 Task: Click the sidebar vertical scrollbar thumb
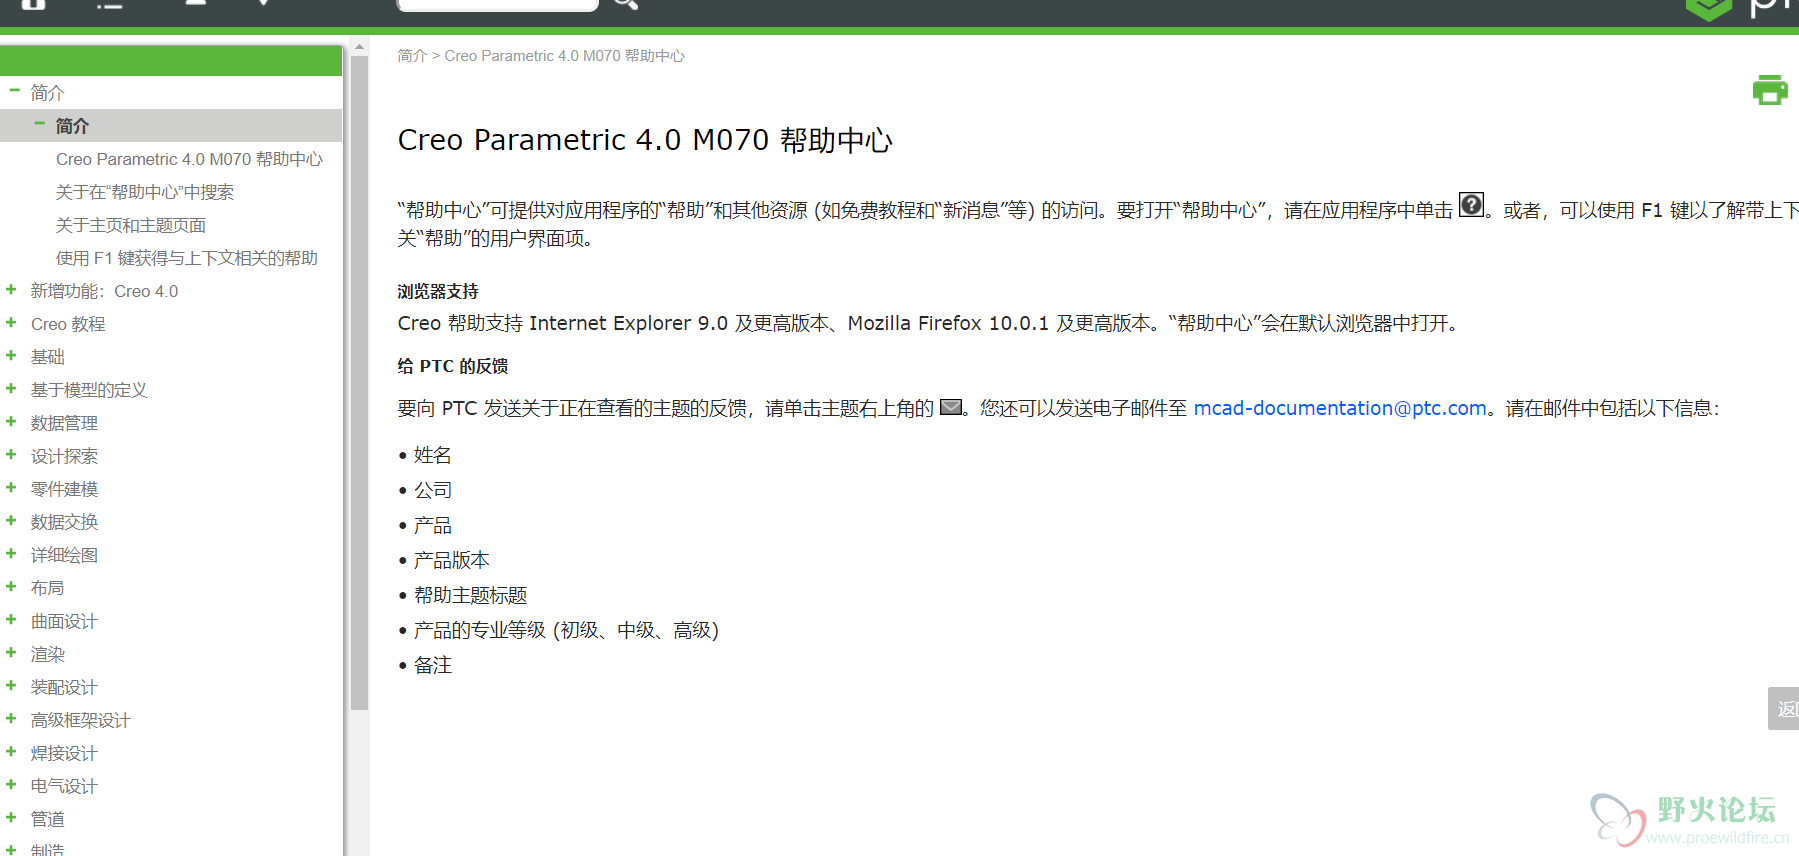point(359,382)
